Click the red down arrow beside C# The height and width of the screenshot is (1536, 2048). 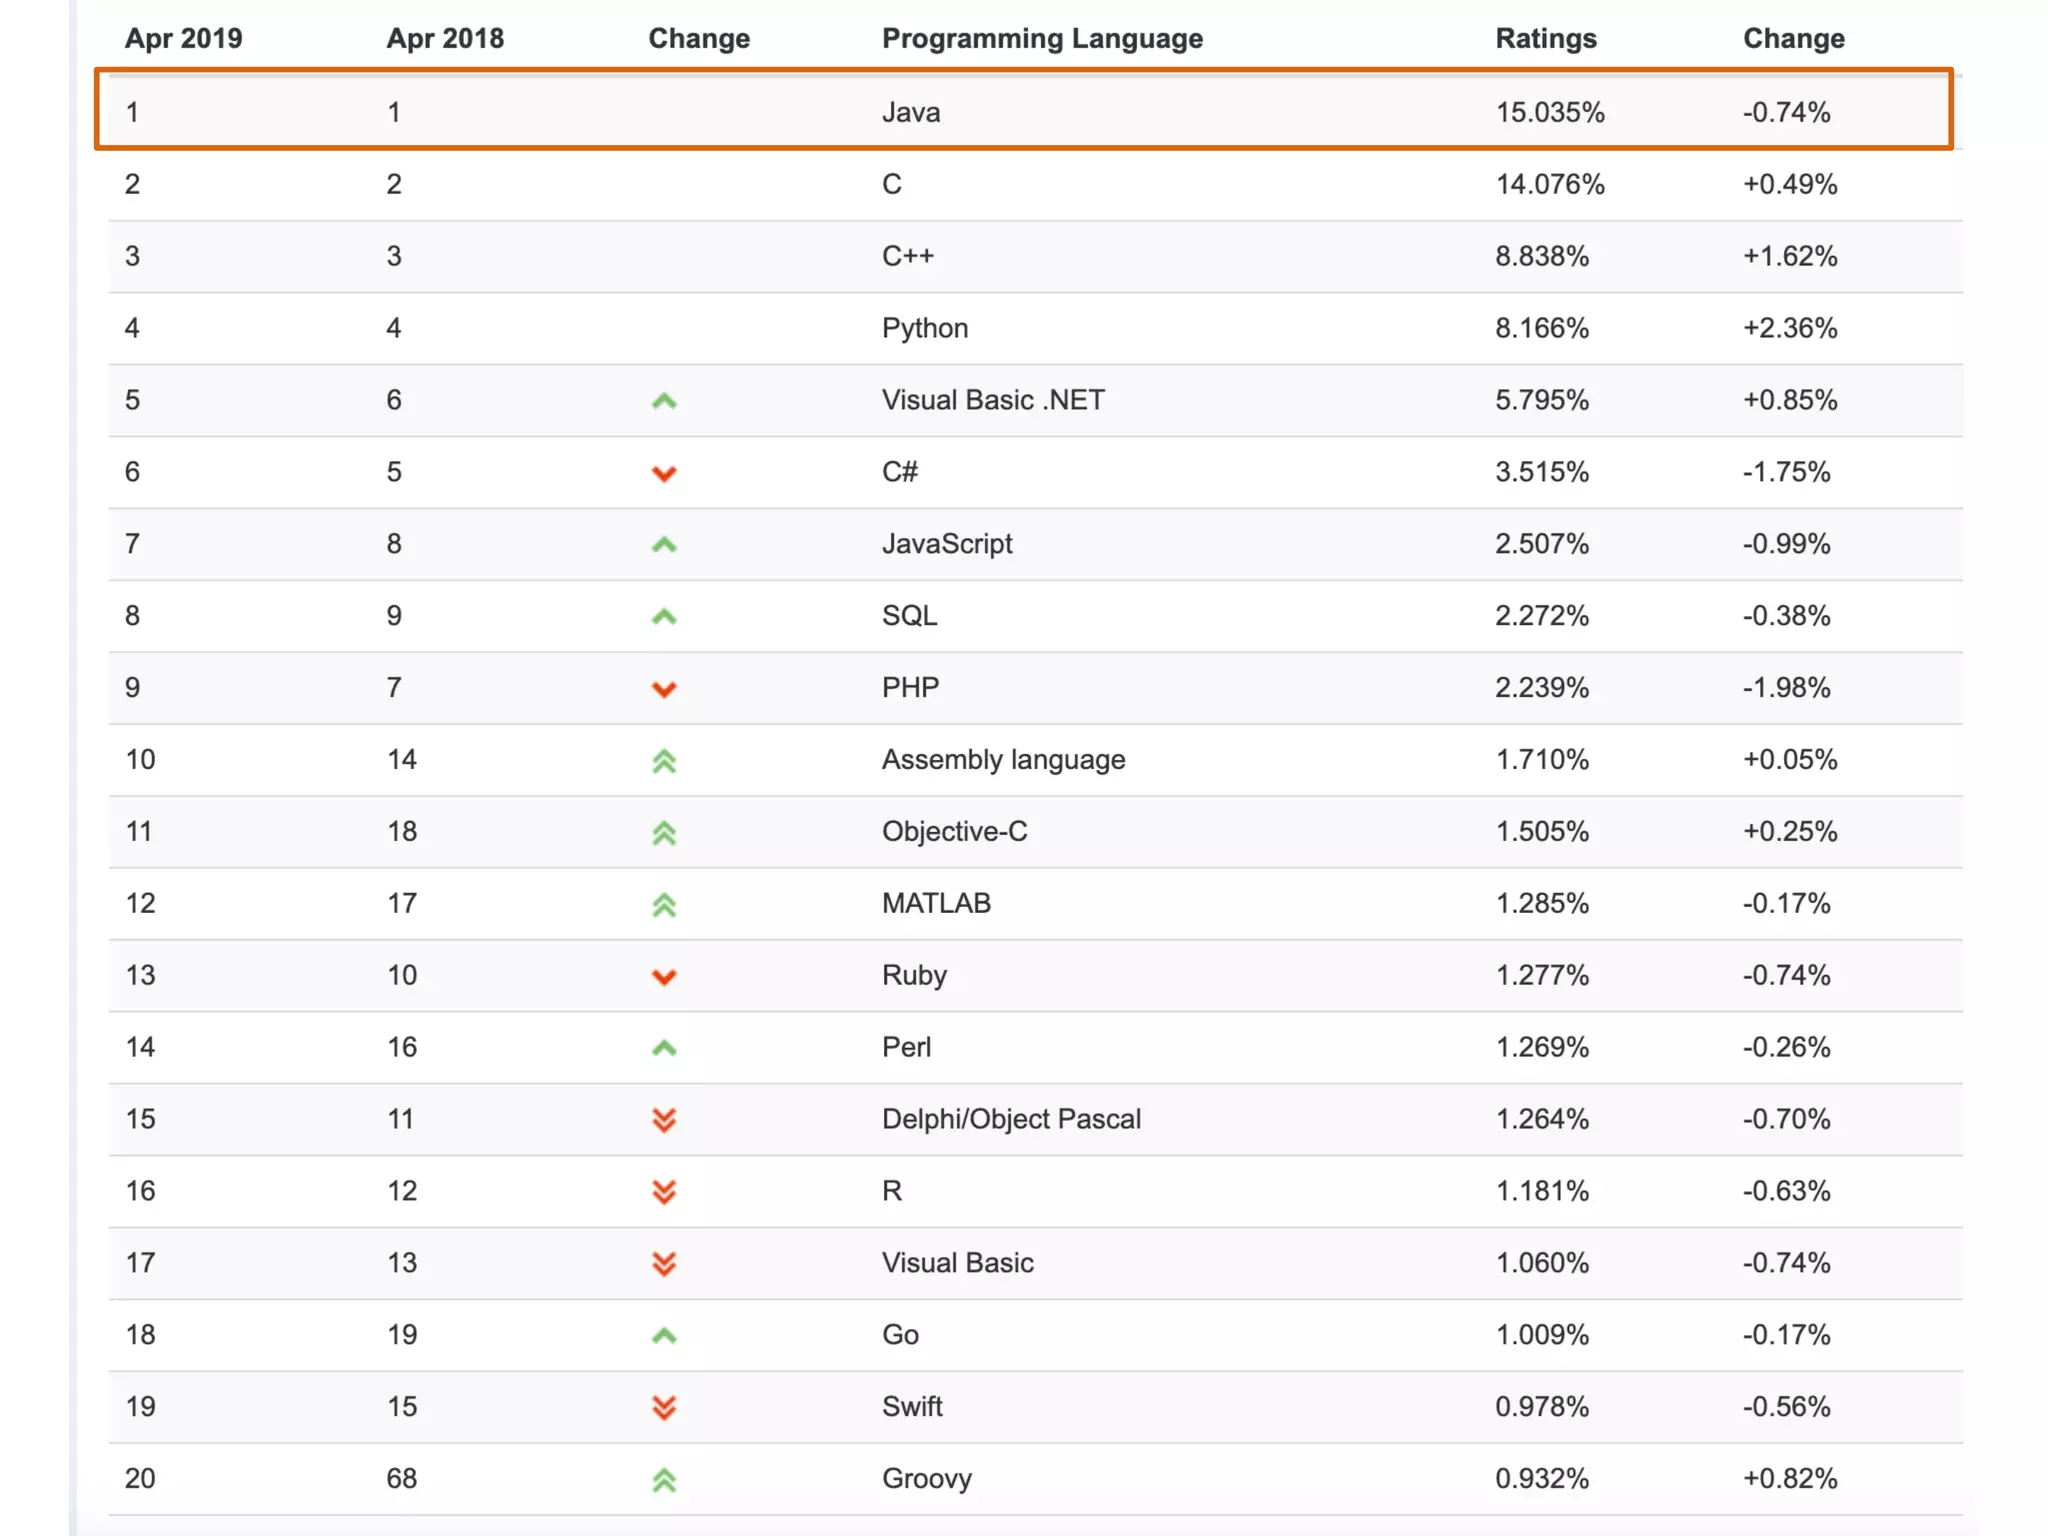click(x=664, y=473)
